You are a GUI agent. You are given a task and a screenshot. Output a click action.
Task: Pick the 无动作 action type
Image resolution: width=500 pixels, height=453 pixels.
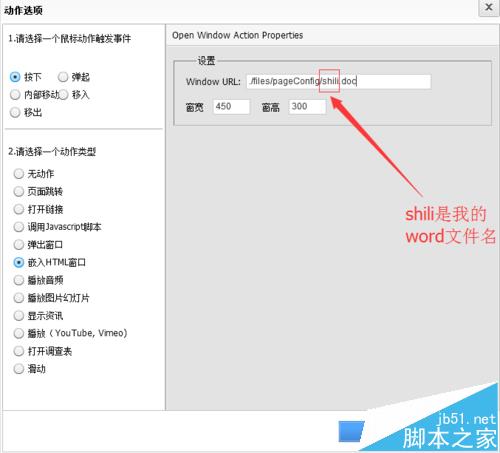[x=19, y=173]
